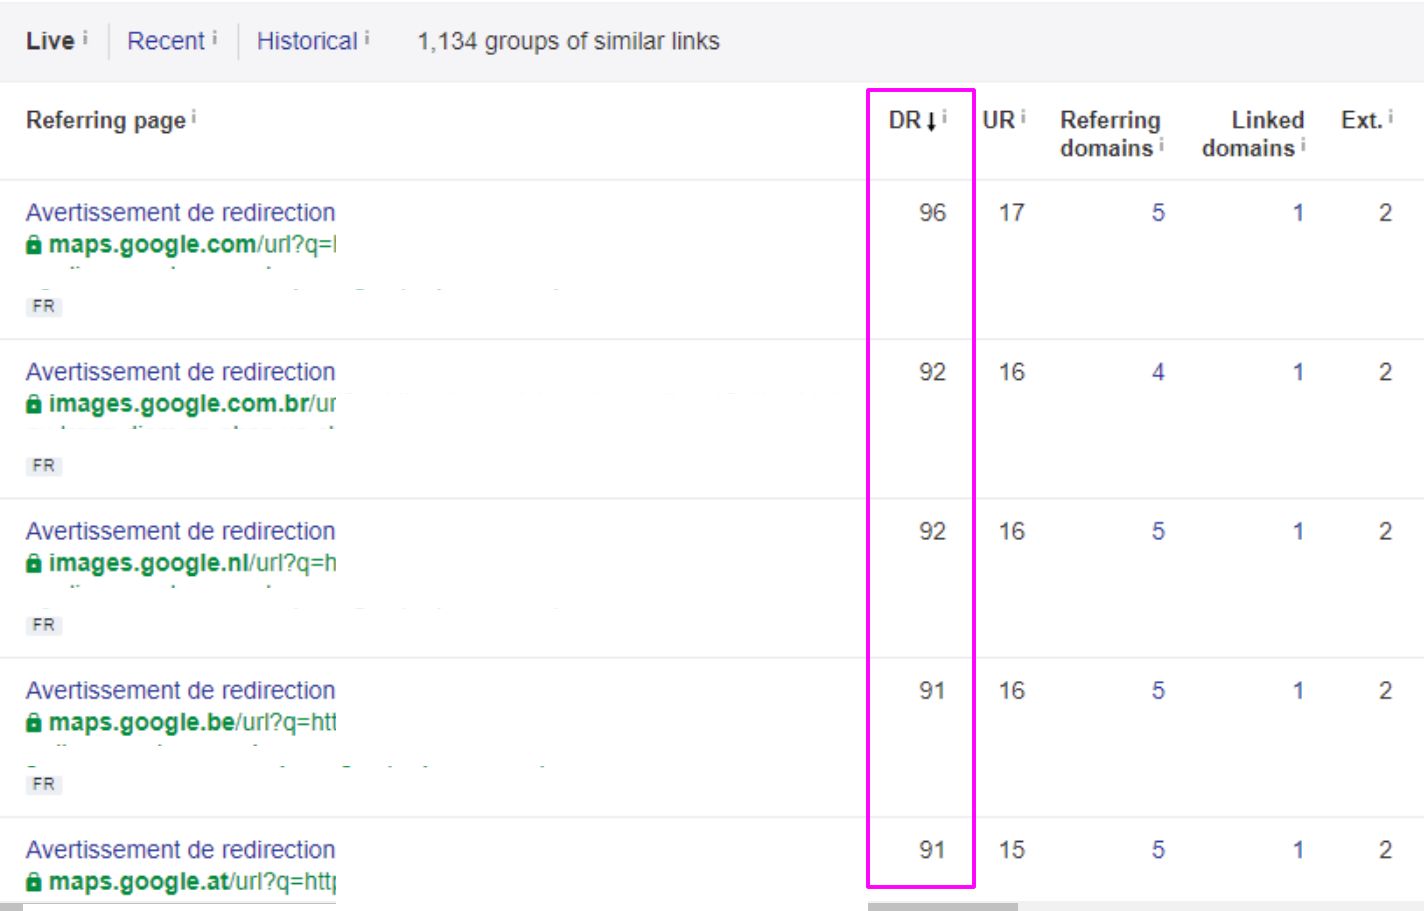
Task: Sort by Linked domains column header
Action: [1253, 134]
